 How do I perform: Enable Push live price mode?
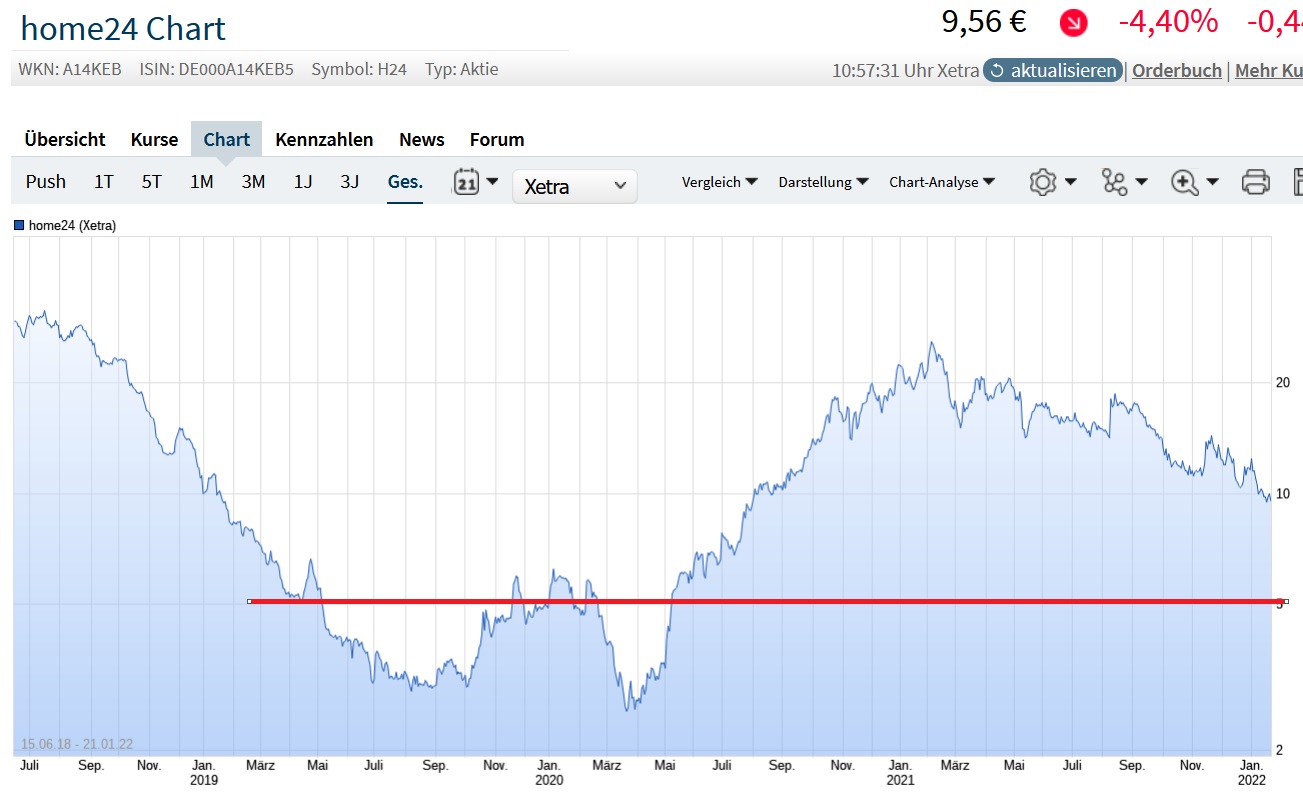(x=46, y=182)
